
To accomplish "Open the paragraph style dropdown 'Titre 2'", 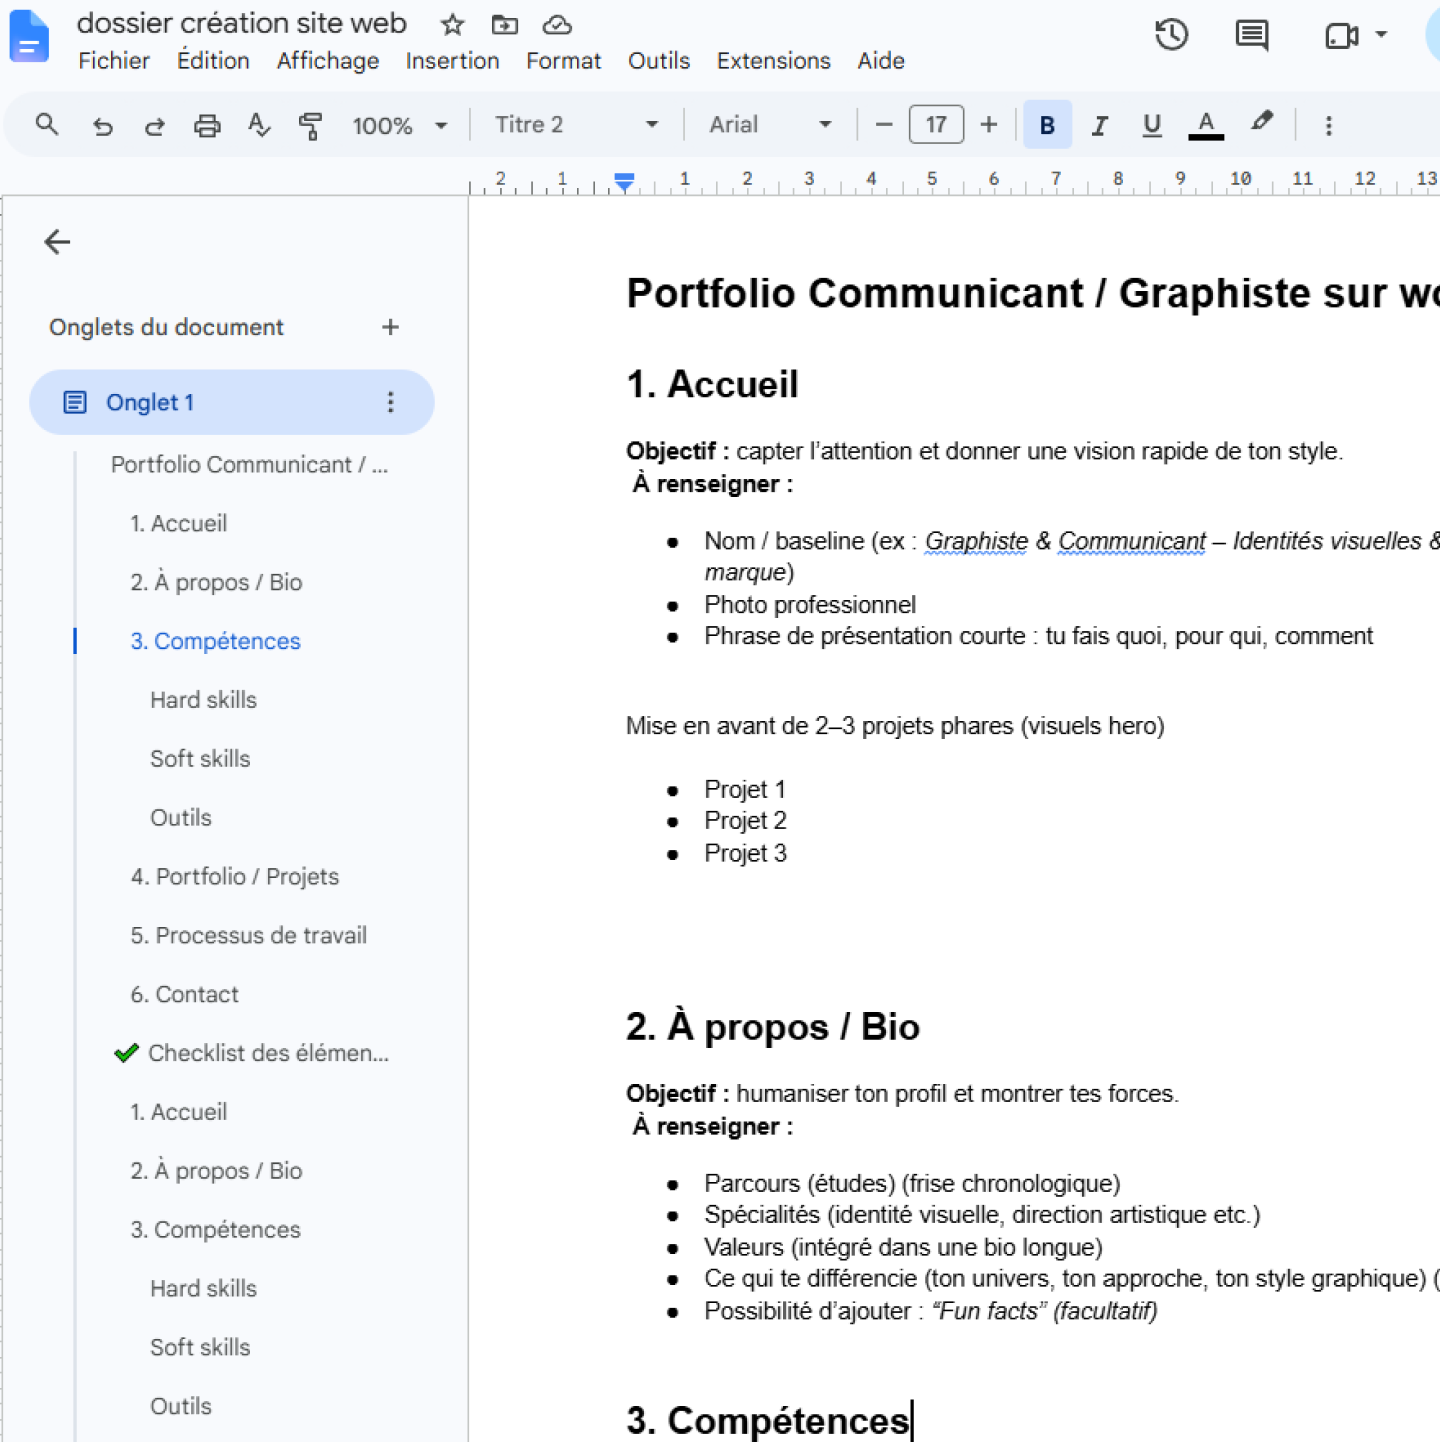I will coord(576,125).
